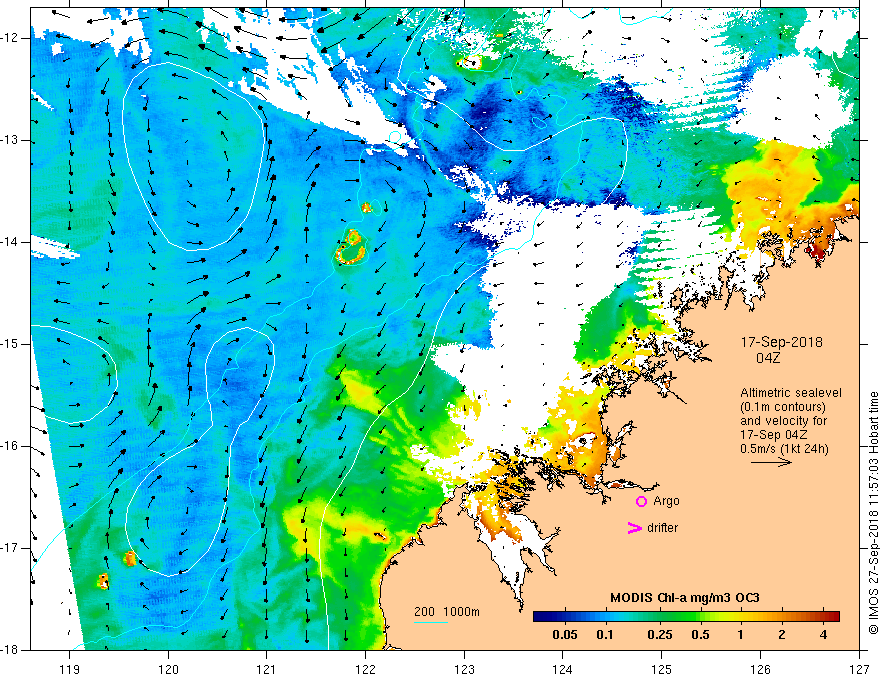The image size is (880, 680).
Task: Click the colorbar value '0.25'
Action: pyautogui.click(x=659, y=635)
